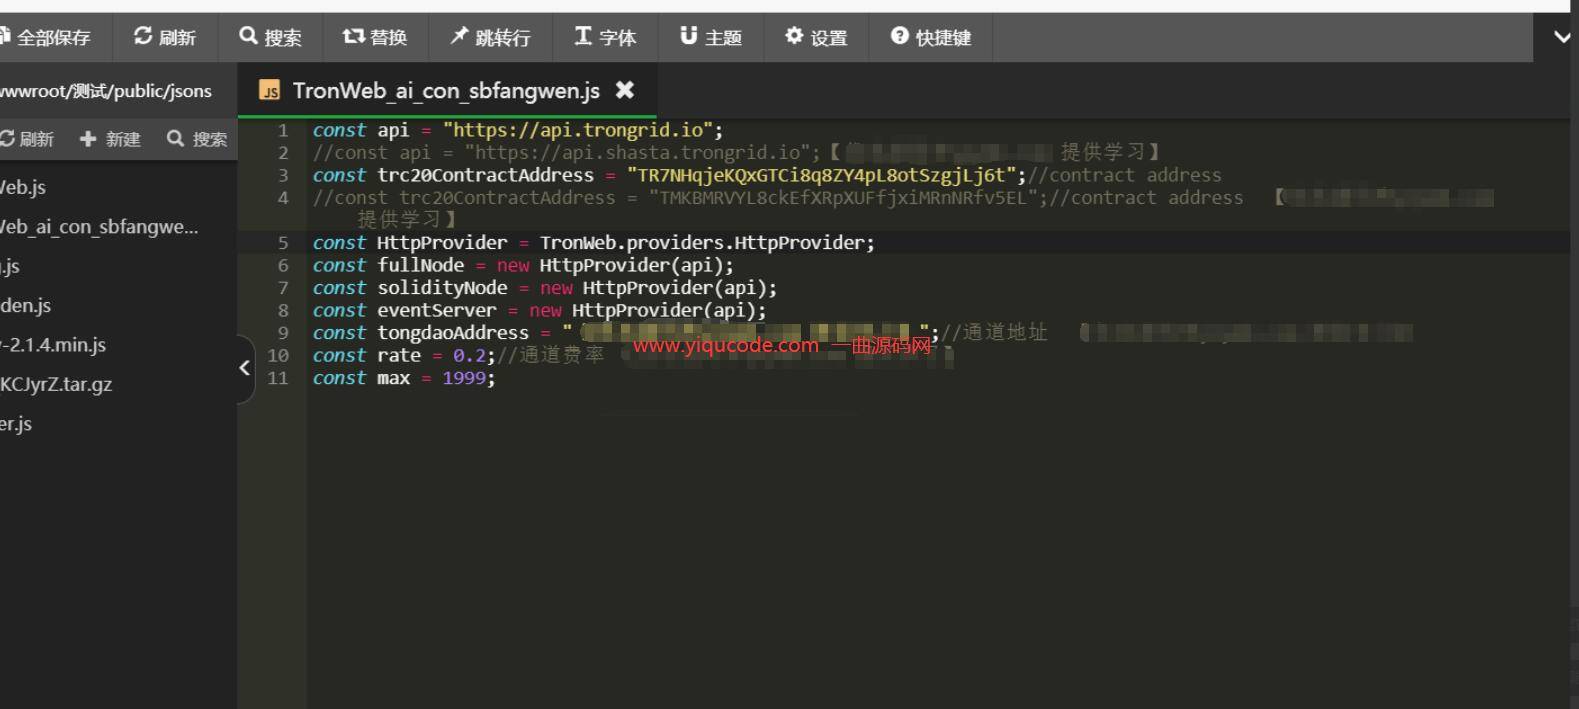This screenshot has width=1579, height=709.
Task: Close the TronWeb_ai_con_sbfangwen.js tab
Action: (x=625, y=90)
